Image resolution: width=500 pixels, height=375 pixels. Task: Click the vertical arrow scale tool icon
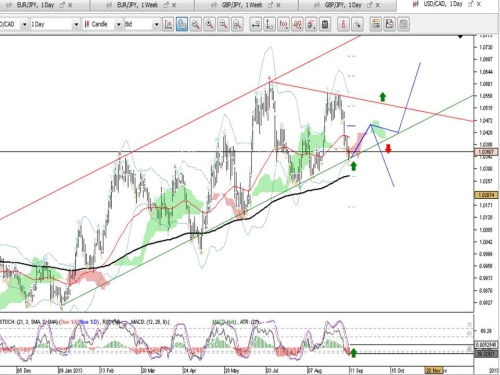point(269,24)
